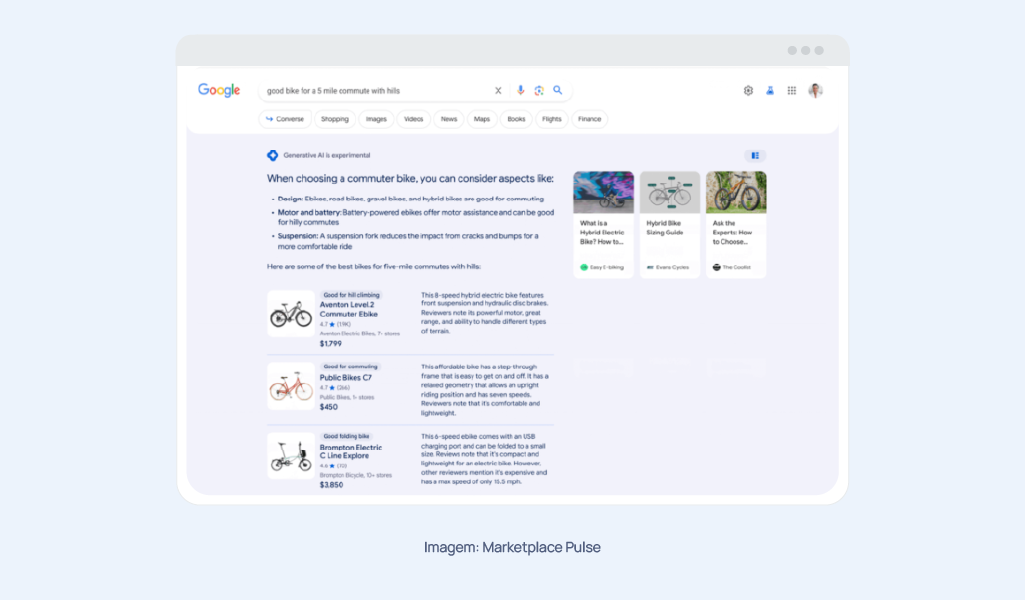1025x600 pixels.
Task: Click 'When choosing a commuter bike' heading
Action: click(x=410, y=178)
